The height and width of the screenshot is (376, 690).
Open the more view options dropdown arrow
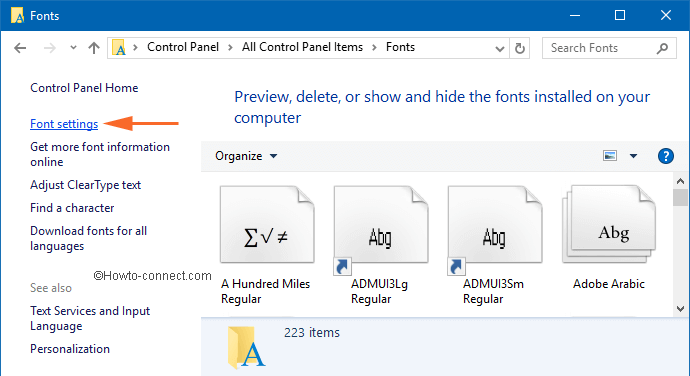pos(633,156)
